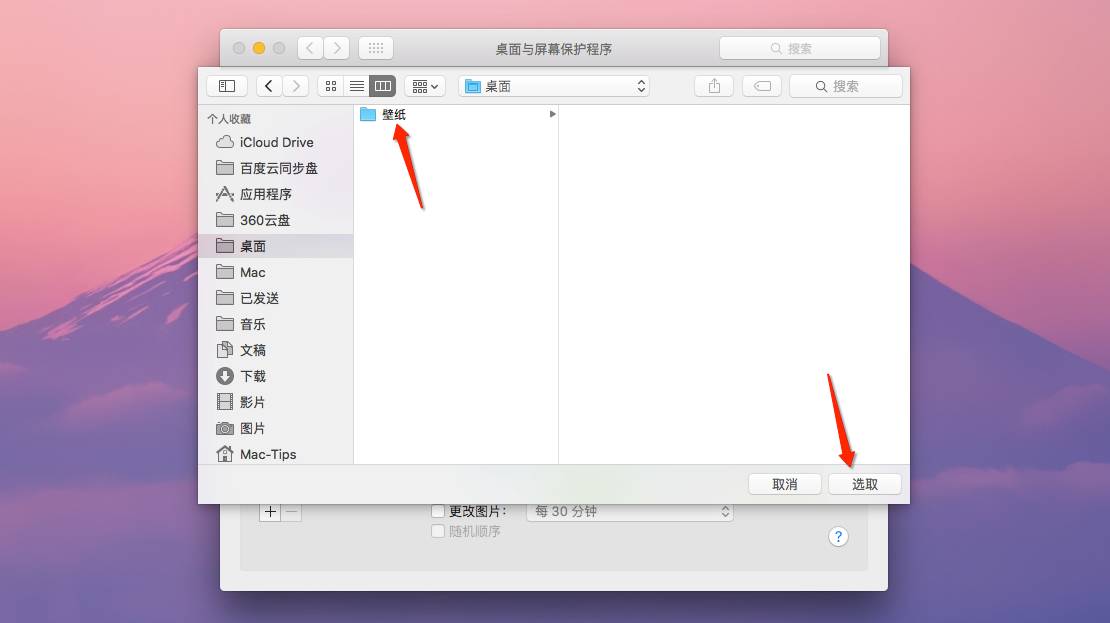Viewport: 1110px width, 623px height.
Task: Open the 桌面 location dropdown
Action: coord(554,86)
